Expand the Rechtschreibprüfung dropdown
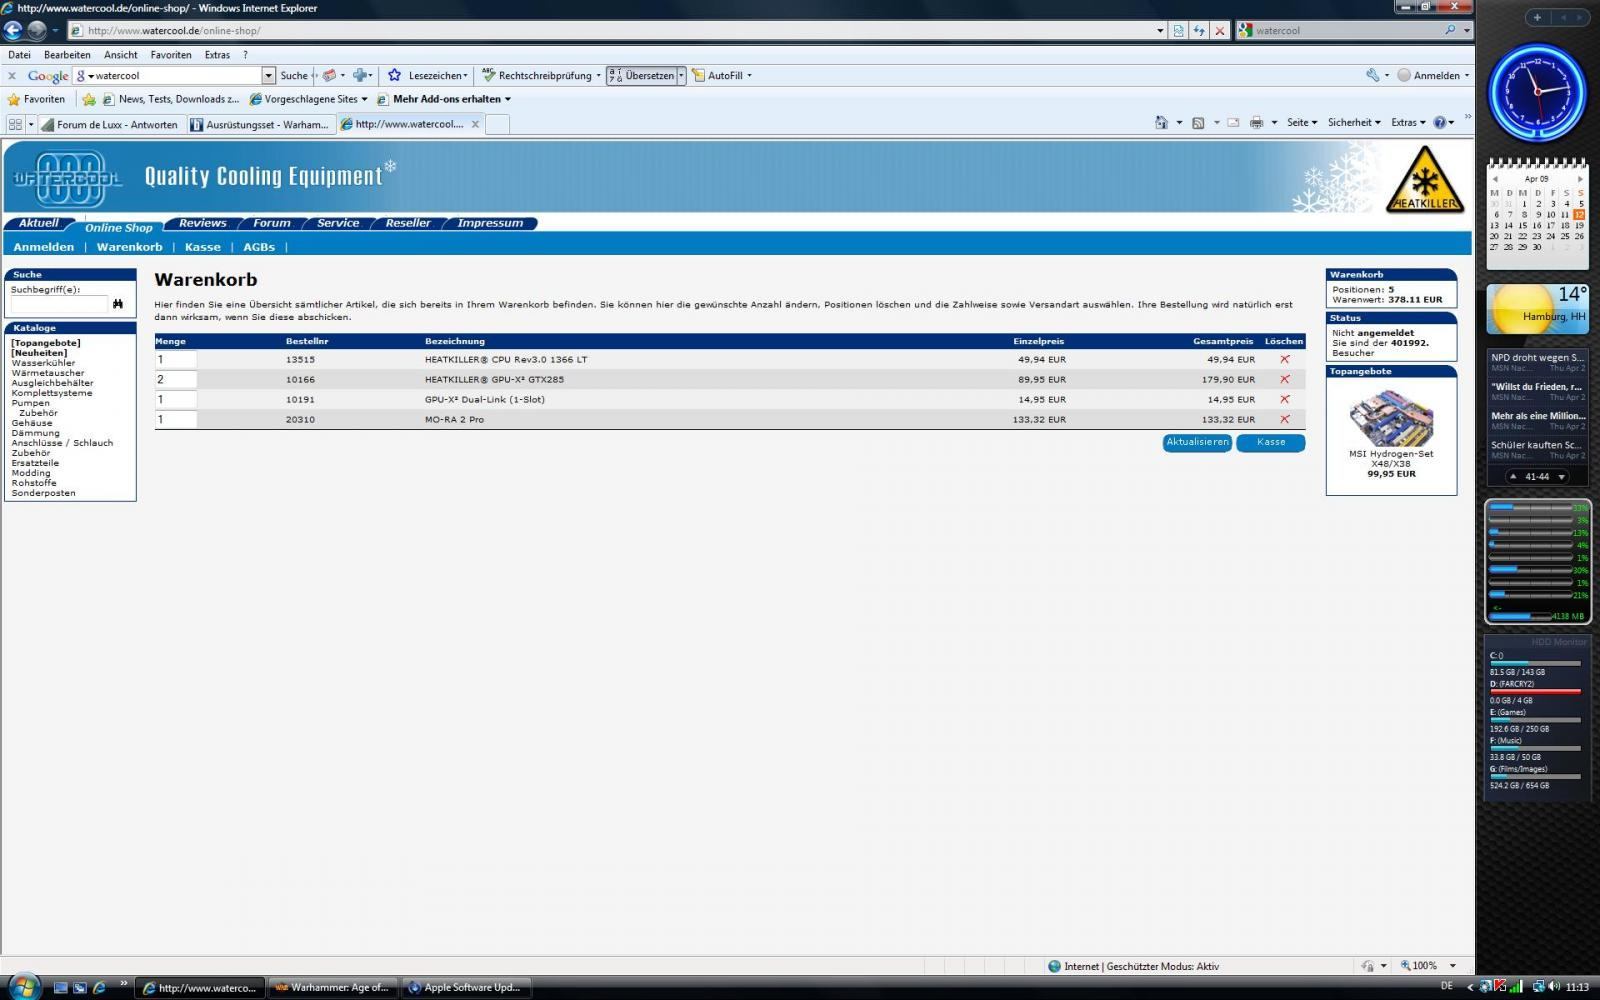 coord(599,75)
